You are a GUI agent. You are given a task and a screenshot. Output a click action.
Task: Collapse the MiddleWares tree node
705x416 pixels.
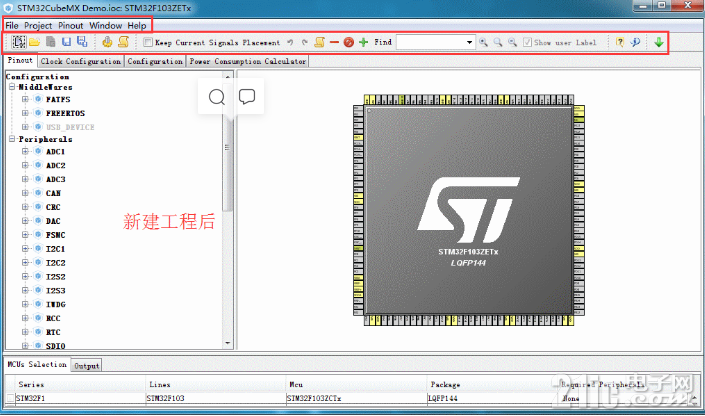coord(12,87)
